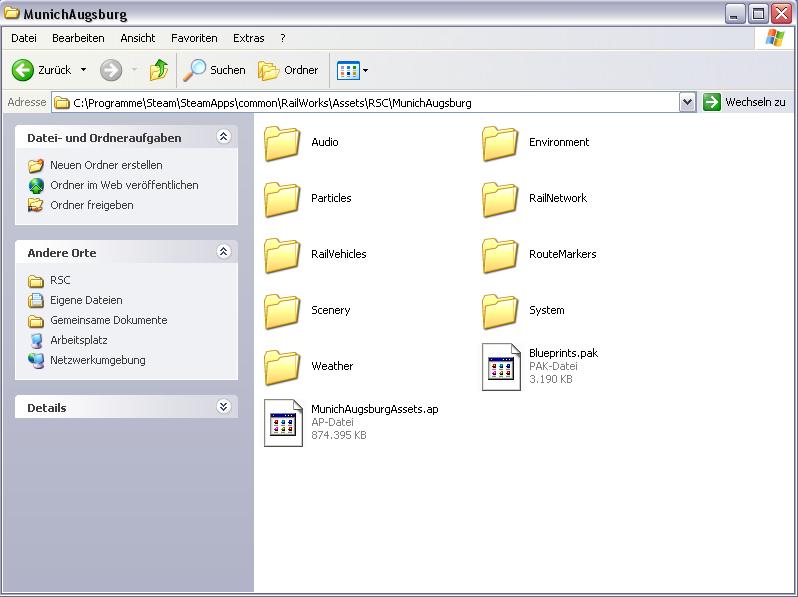
Task: Click the up one folder level icon
Action: (x=159, y=70)
